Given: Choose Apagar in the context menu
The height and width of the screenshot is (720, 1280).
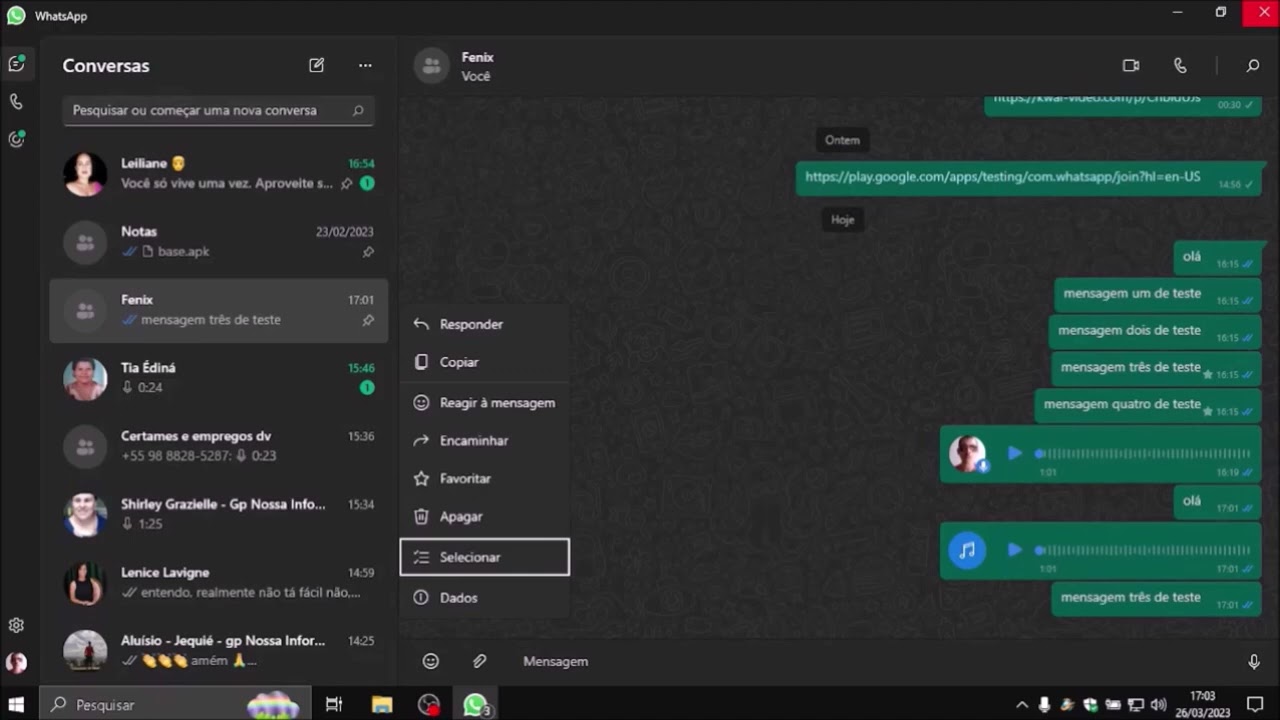Looking at the screenshot, I should coord(485,517).
